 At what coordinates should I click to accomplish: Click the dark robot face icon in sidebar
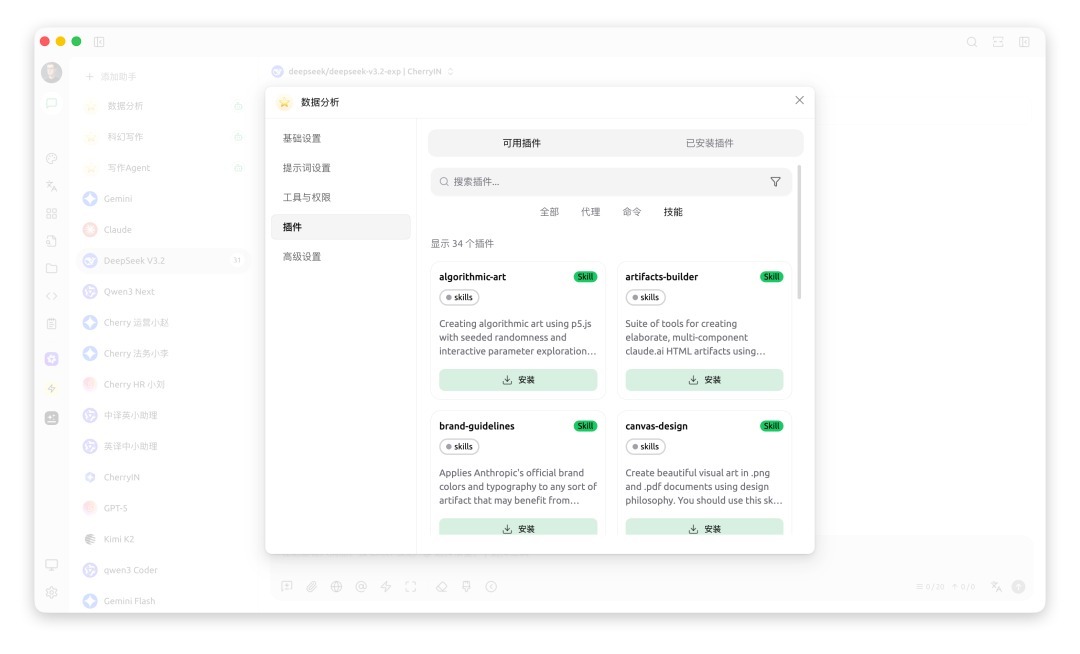click(x=52, y=418)
